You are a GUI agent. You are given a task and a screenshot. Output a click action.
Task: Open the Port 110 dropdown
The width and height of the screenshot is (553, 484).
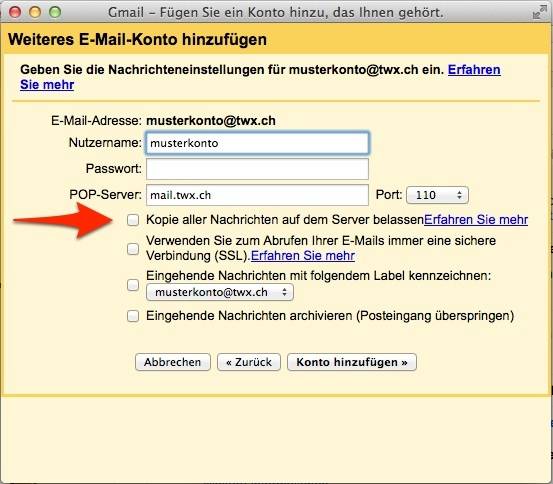[x=437, y=195]
